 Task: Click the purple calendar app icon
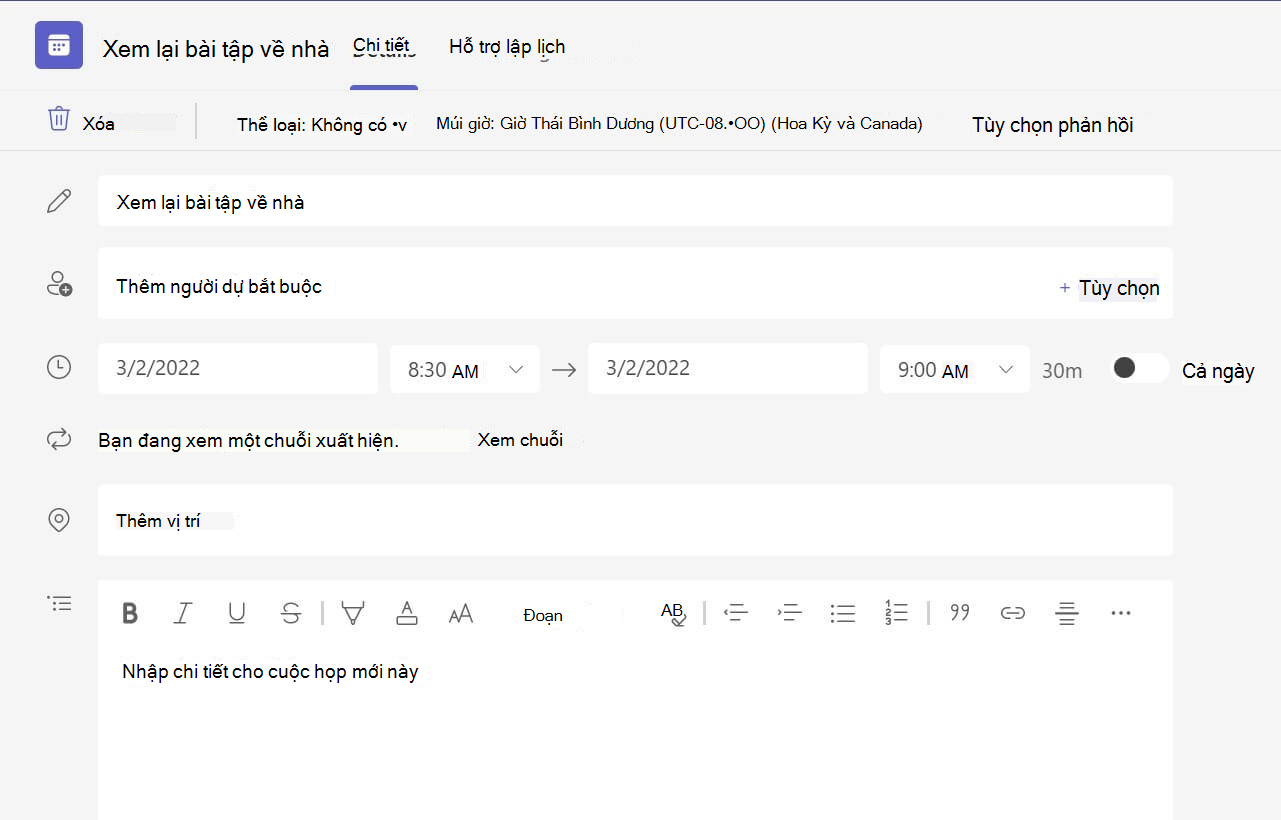[59, 45]
